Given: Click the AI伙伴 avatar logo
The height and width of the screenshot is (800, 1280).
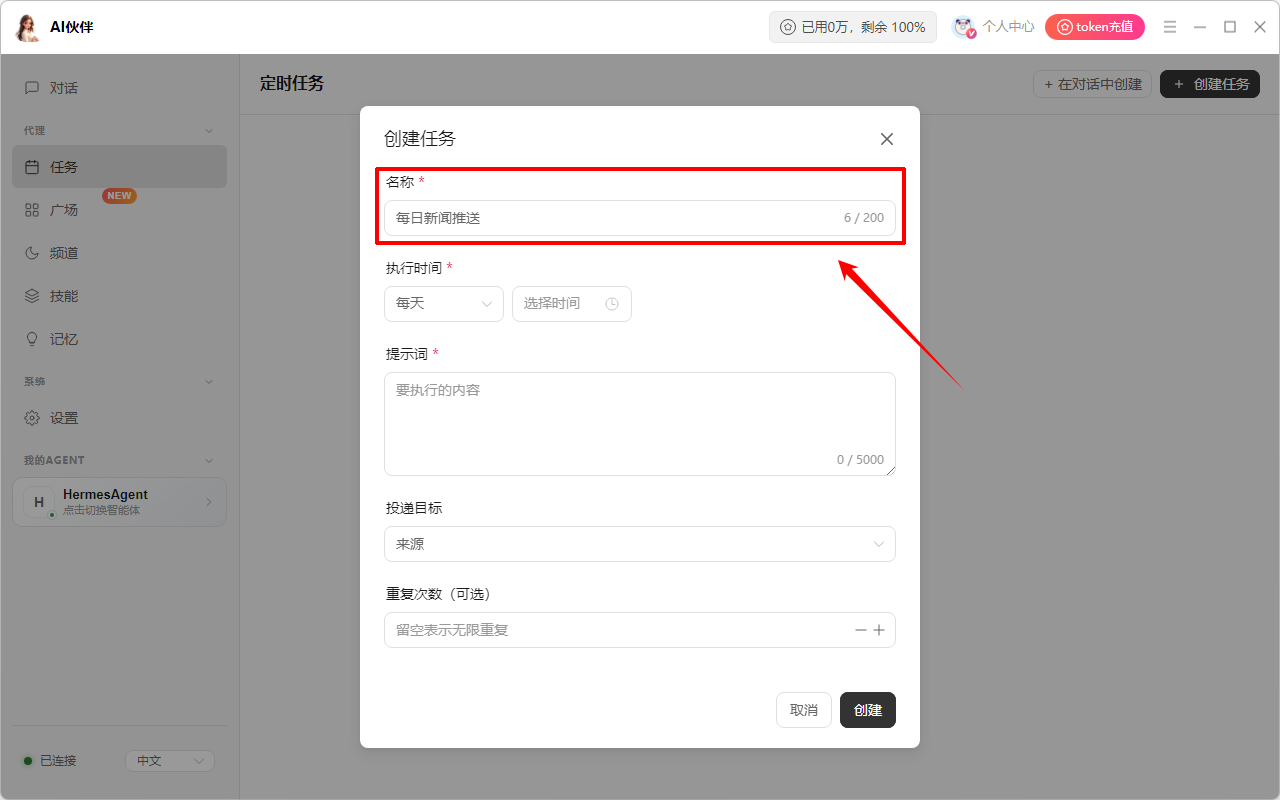Looking at the screenshot, I should coord(27,27).
